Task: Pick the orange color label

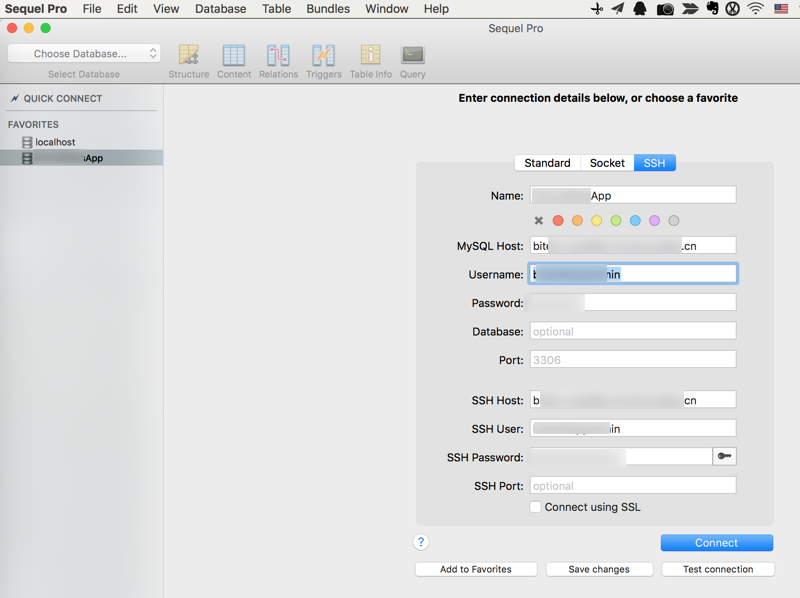Action: coord(577,220)
